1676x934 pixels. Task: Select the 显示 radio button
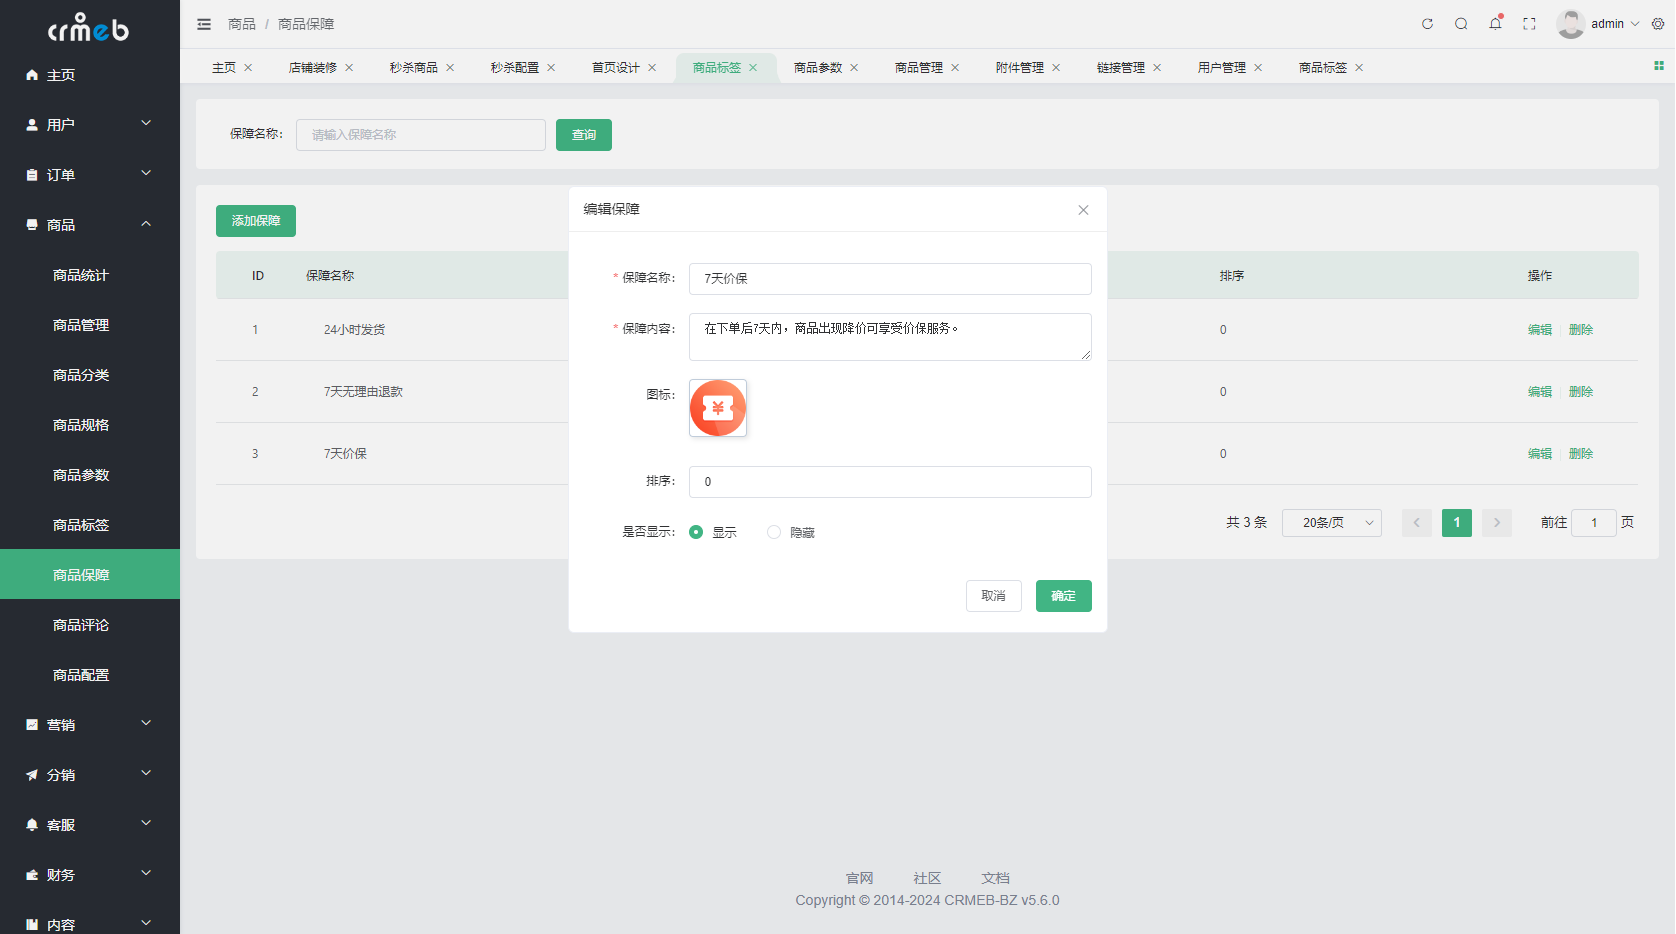(696, 532)
